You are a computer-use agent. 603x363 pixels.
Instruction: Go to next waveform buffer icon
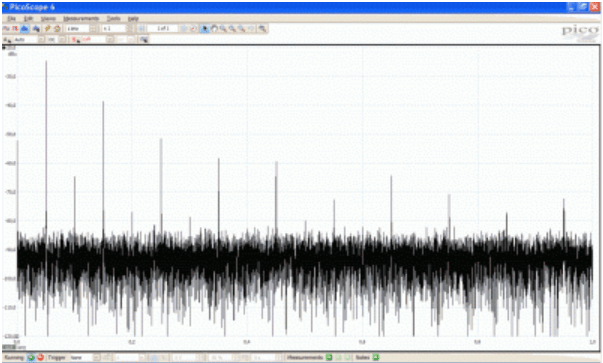(184, 29)
